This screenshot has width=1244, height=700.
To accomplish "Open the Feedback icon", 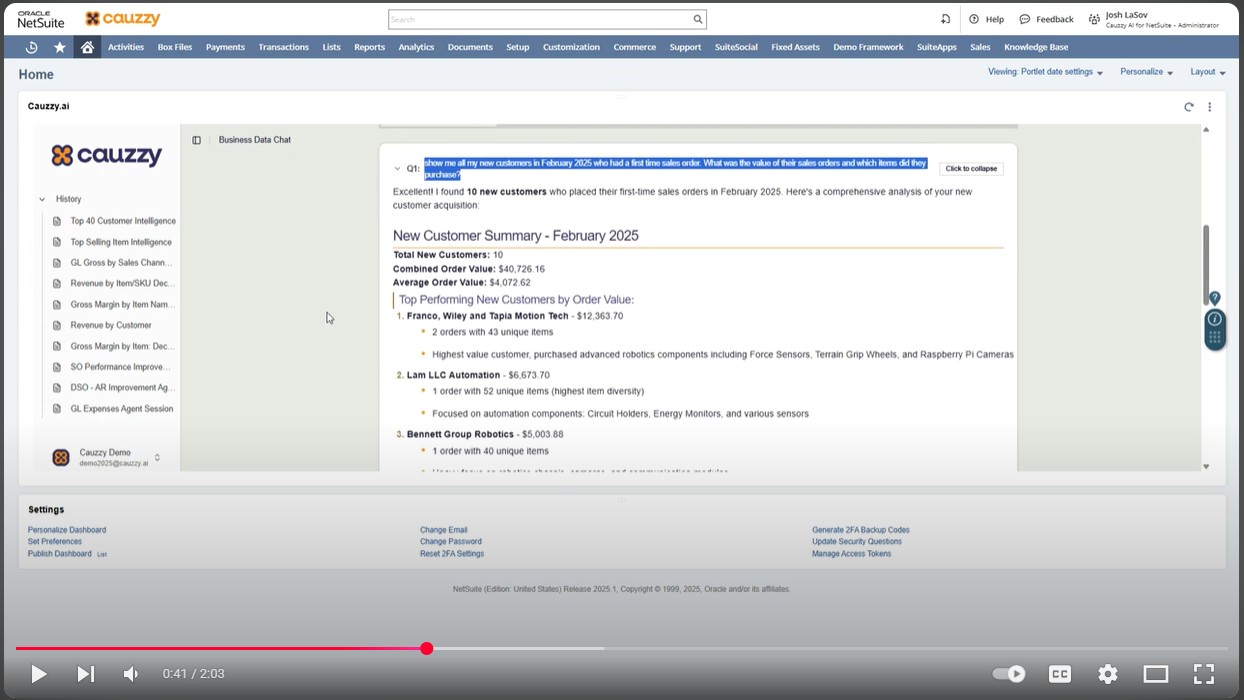I will click(1025, 19).
